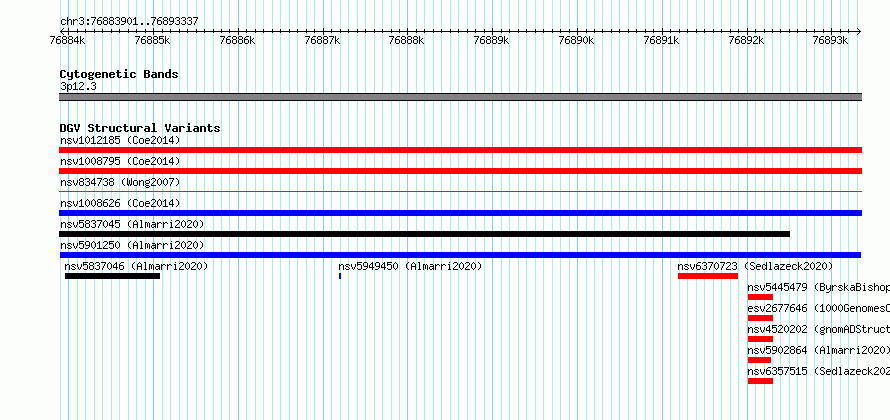Image resolution: width=890 pixels, height=420 pixels.
Task: Open the nsv1008795 (Coe2014) label
Action: point(120,161)
